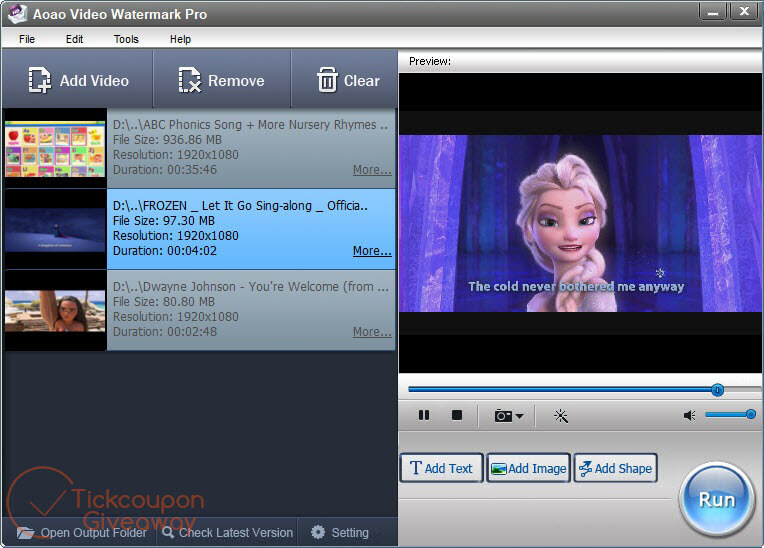
Task: Add an image watermark
Action: (x=529, y=468)
